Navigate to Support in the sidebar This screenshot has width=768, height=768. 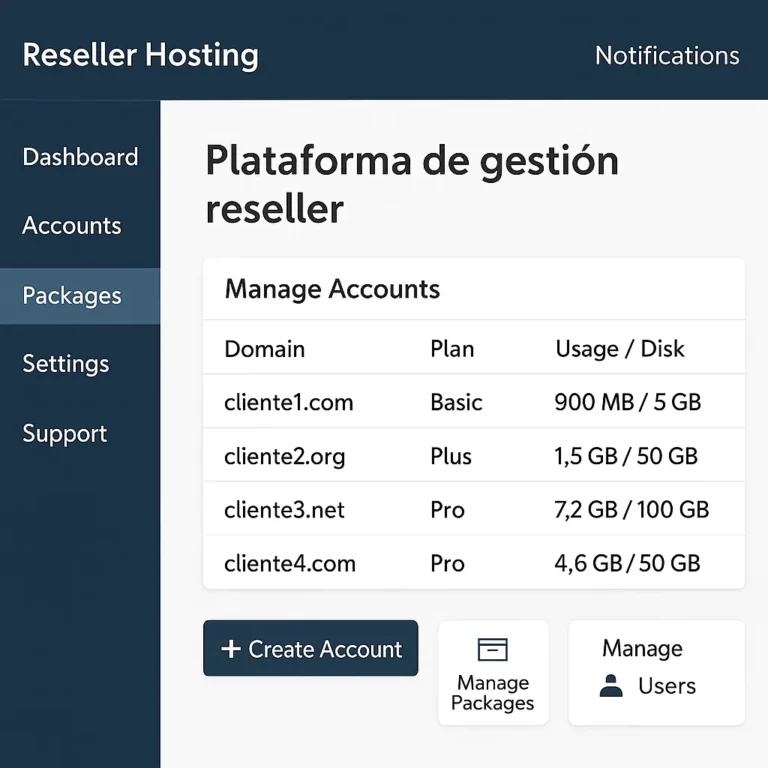click(x=65, y=434)
